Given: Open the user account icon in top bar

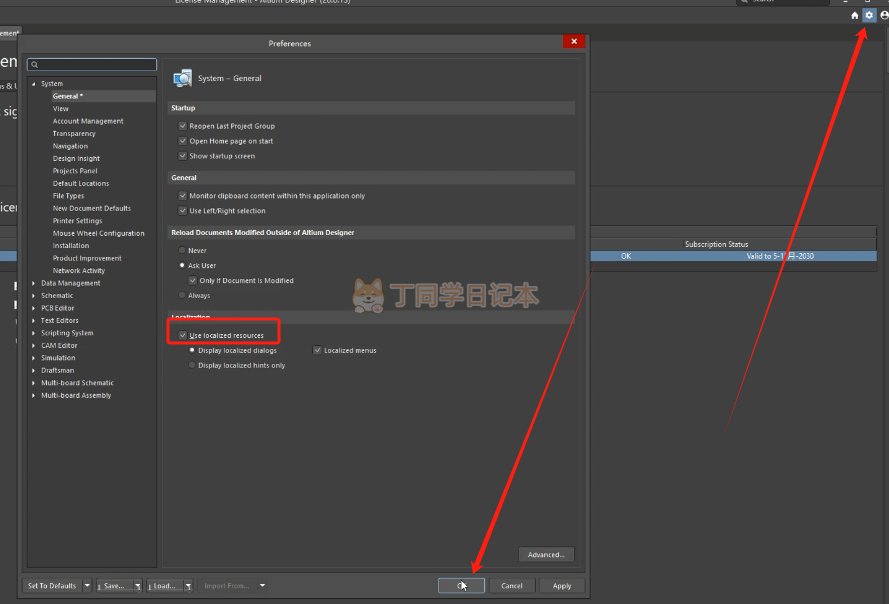Looking at the screenshot, I should tap(884, 15).
